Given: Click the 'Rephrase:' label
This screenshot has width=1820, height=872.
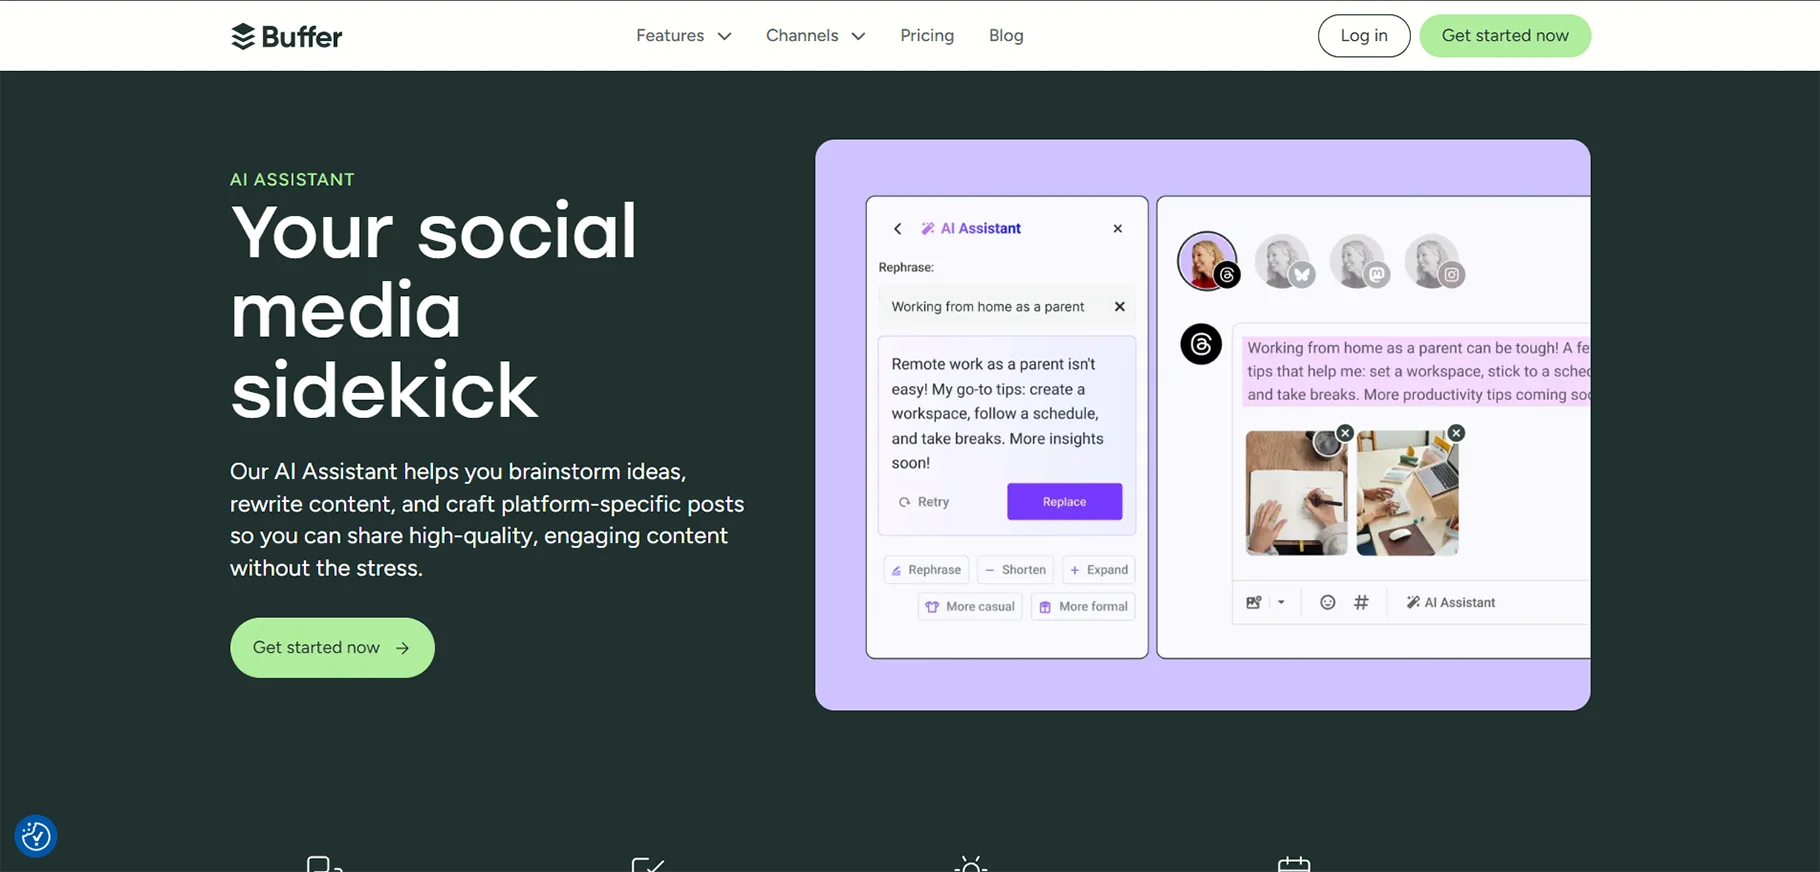Looking at the screenshot, I should tap(906, 268).
